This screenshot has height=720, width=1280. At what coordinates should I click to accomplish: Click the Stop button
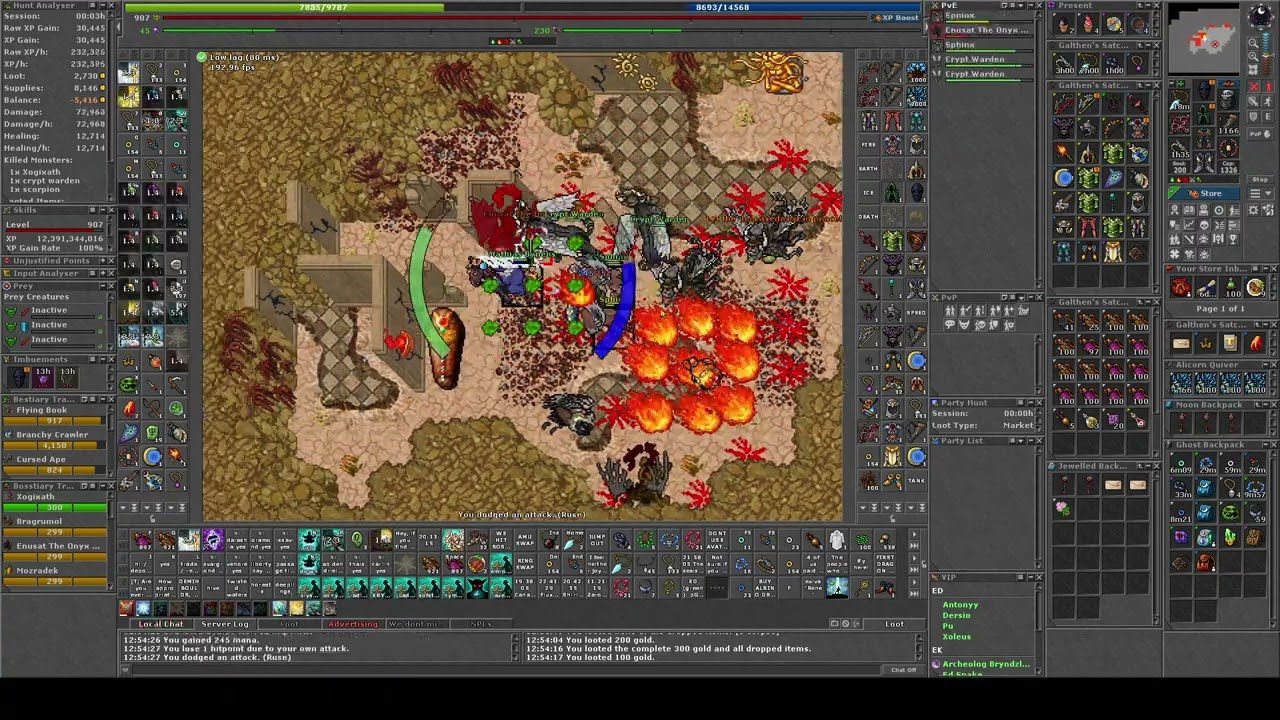click(x=1260, y=179)
